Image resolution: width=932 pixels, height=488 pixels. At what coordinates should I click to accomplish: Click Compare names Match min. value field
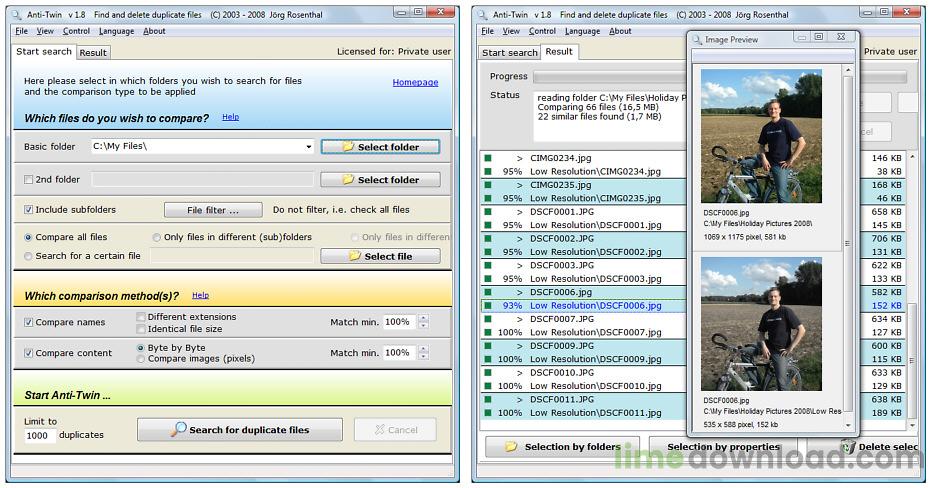coord(400,322)
